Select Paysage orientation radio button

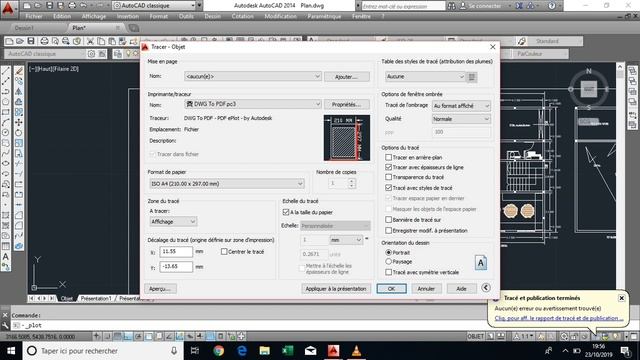point(389,262)
